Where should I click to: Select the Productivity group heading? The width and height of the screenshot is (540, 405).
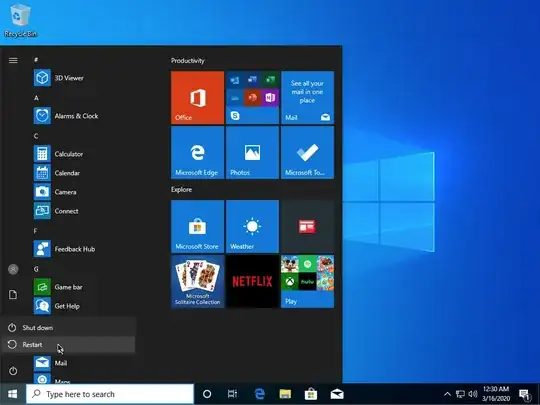188,61
